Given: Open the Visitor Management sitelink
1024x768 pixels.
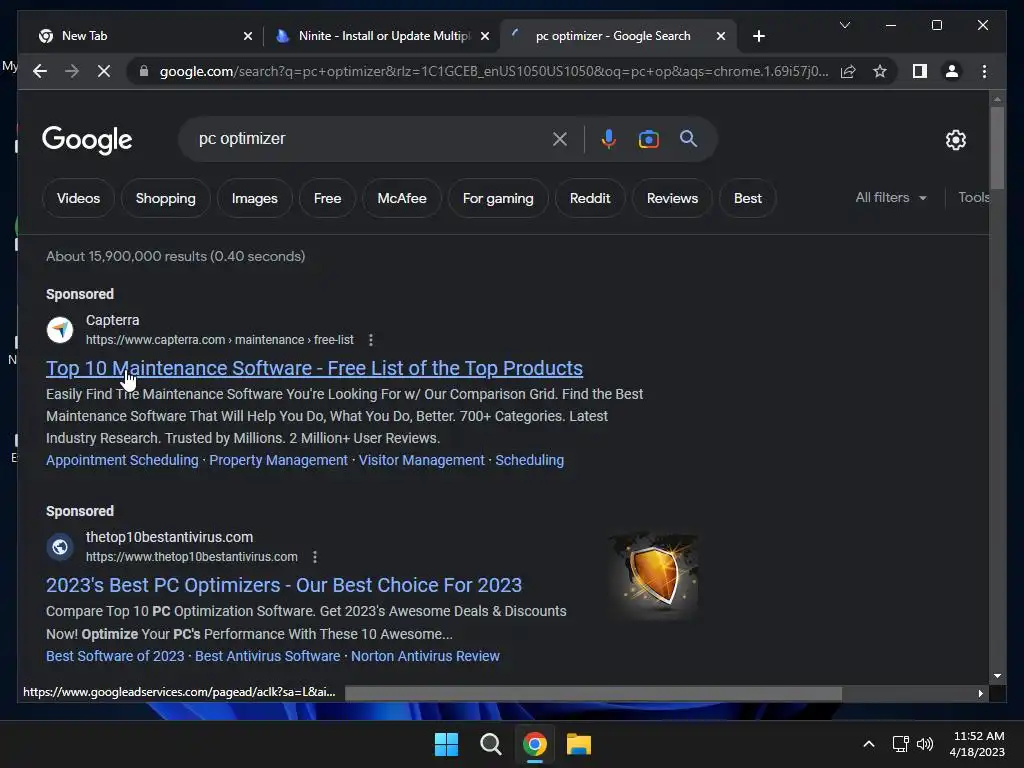Looking at the screenshot, I should (421, 460).
